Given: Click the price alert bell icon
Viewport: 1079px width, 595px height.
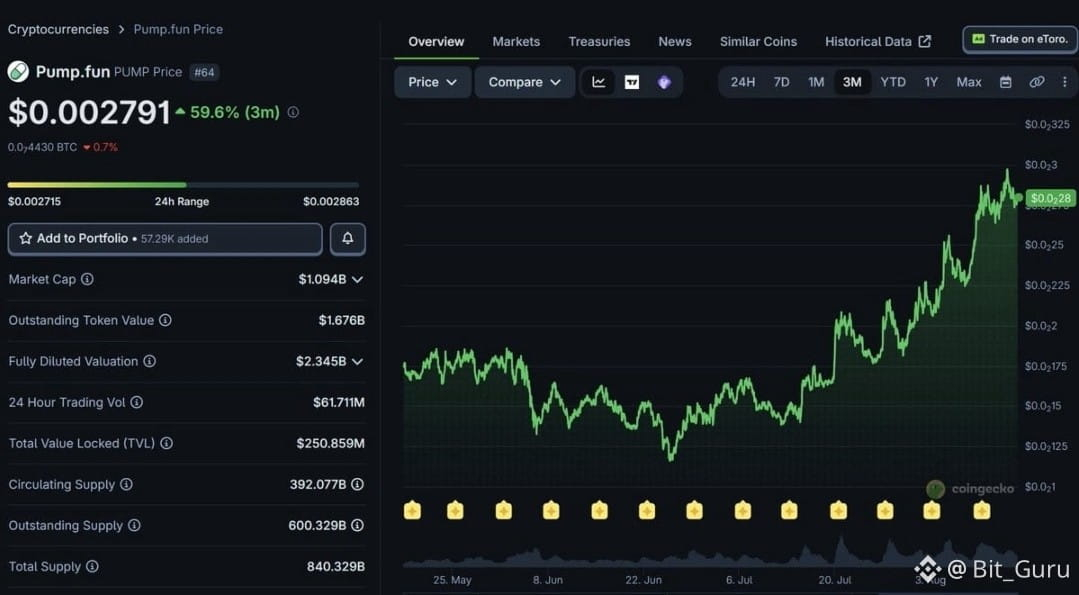Looking at the screenshot, I should click(348, 239).
